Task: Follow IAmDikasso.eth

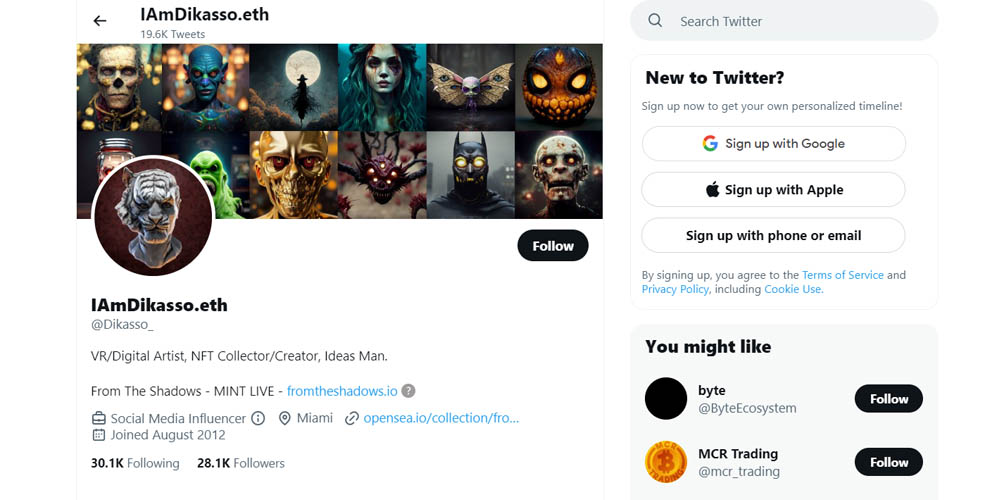Action: tap(553, 246)
